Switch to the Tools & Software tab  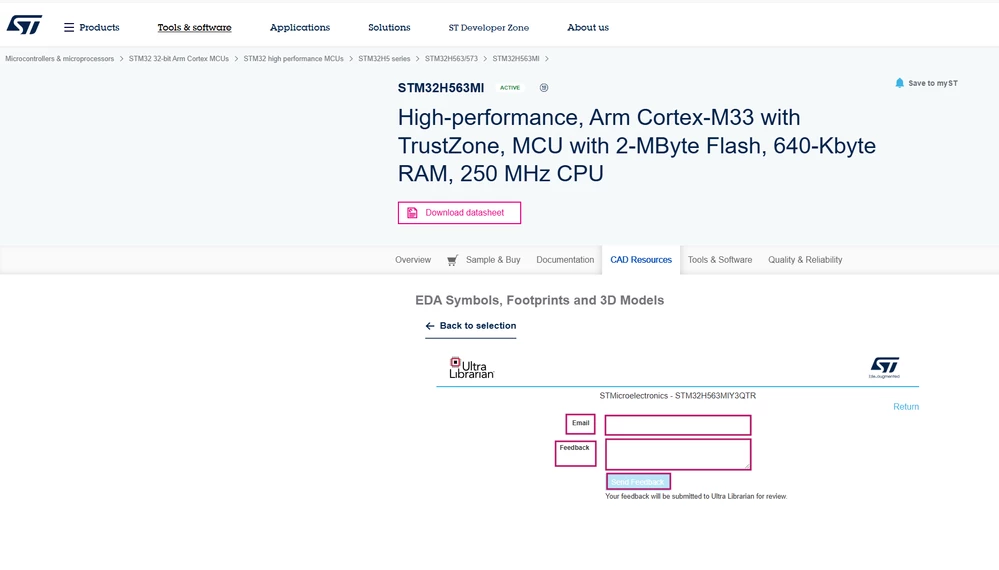pos(720,260)
